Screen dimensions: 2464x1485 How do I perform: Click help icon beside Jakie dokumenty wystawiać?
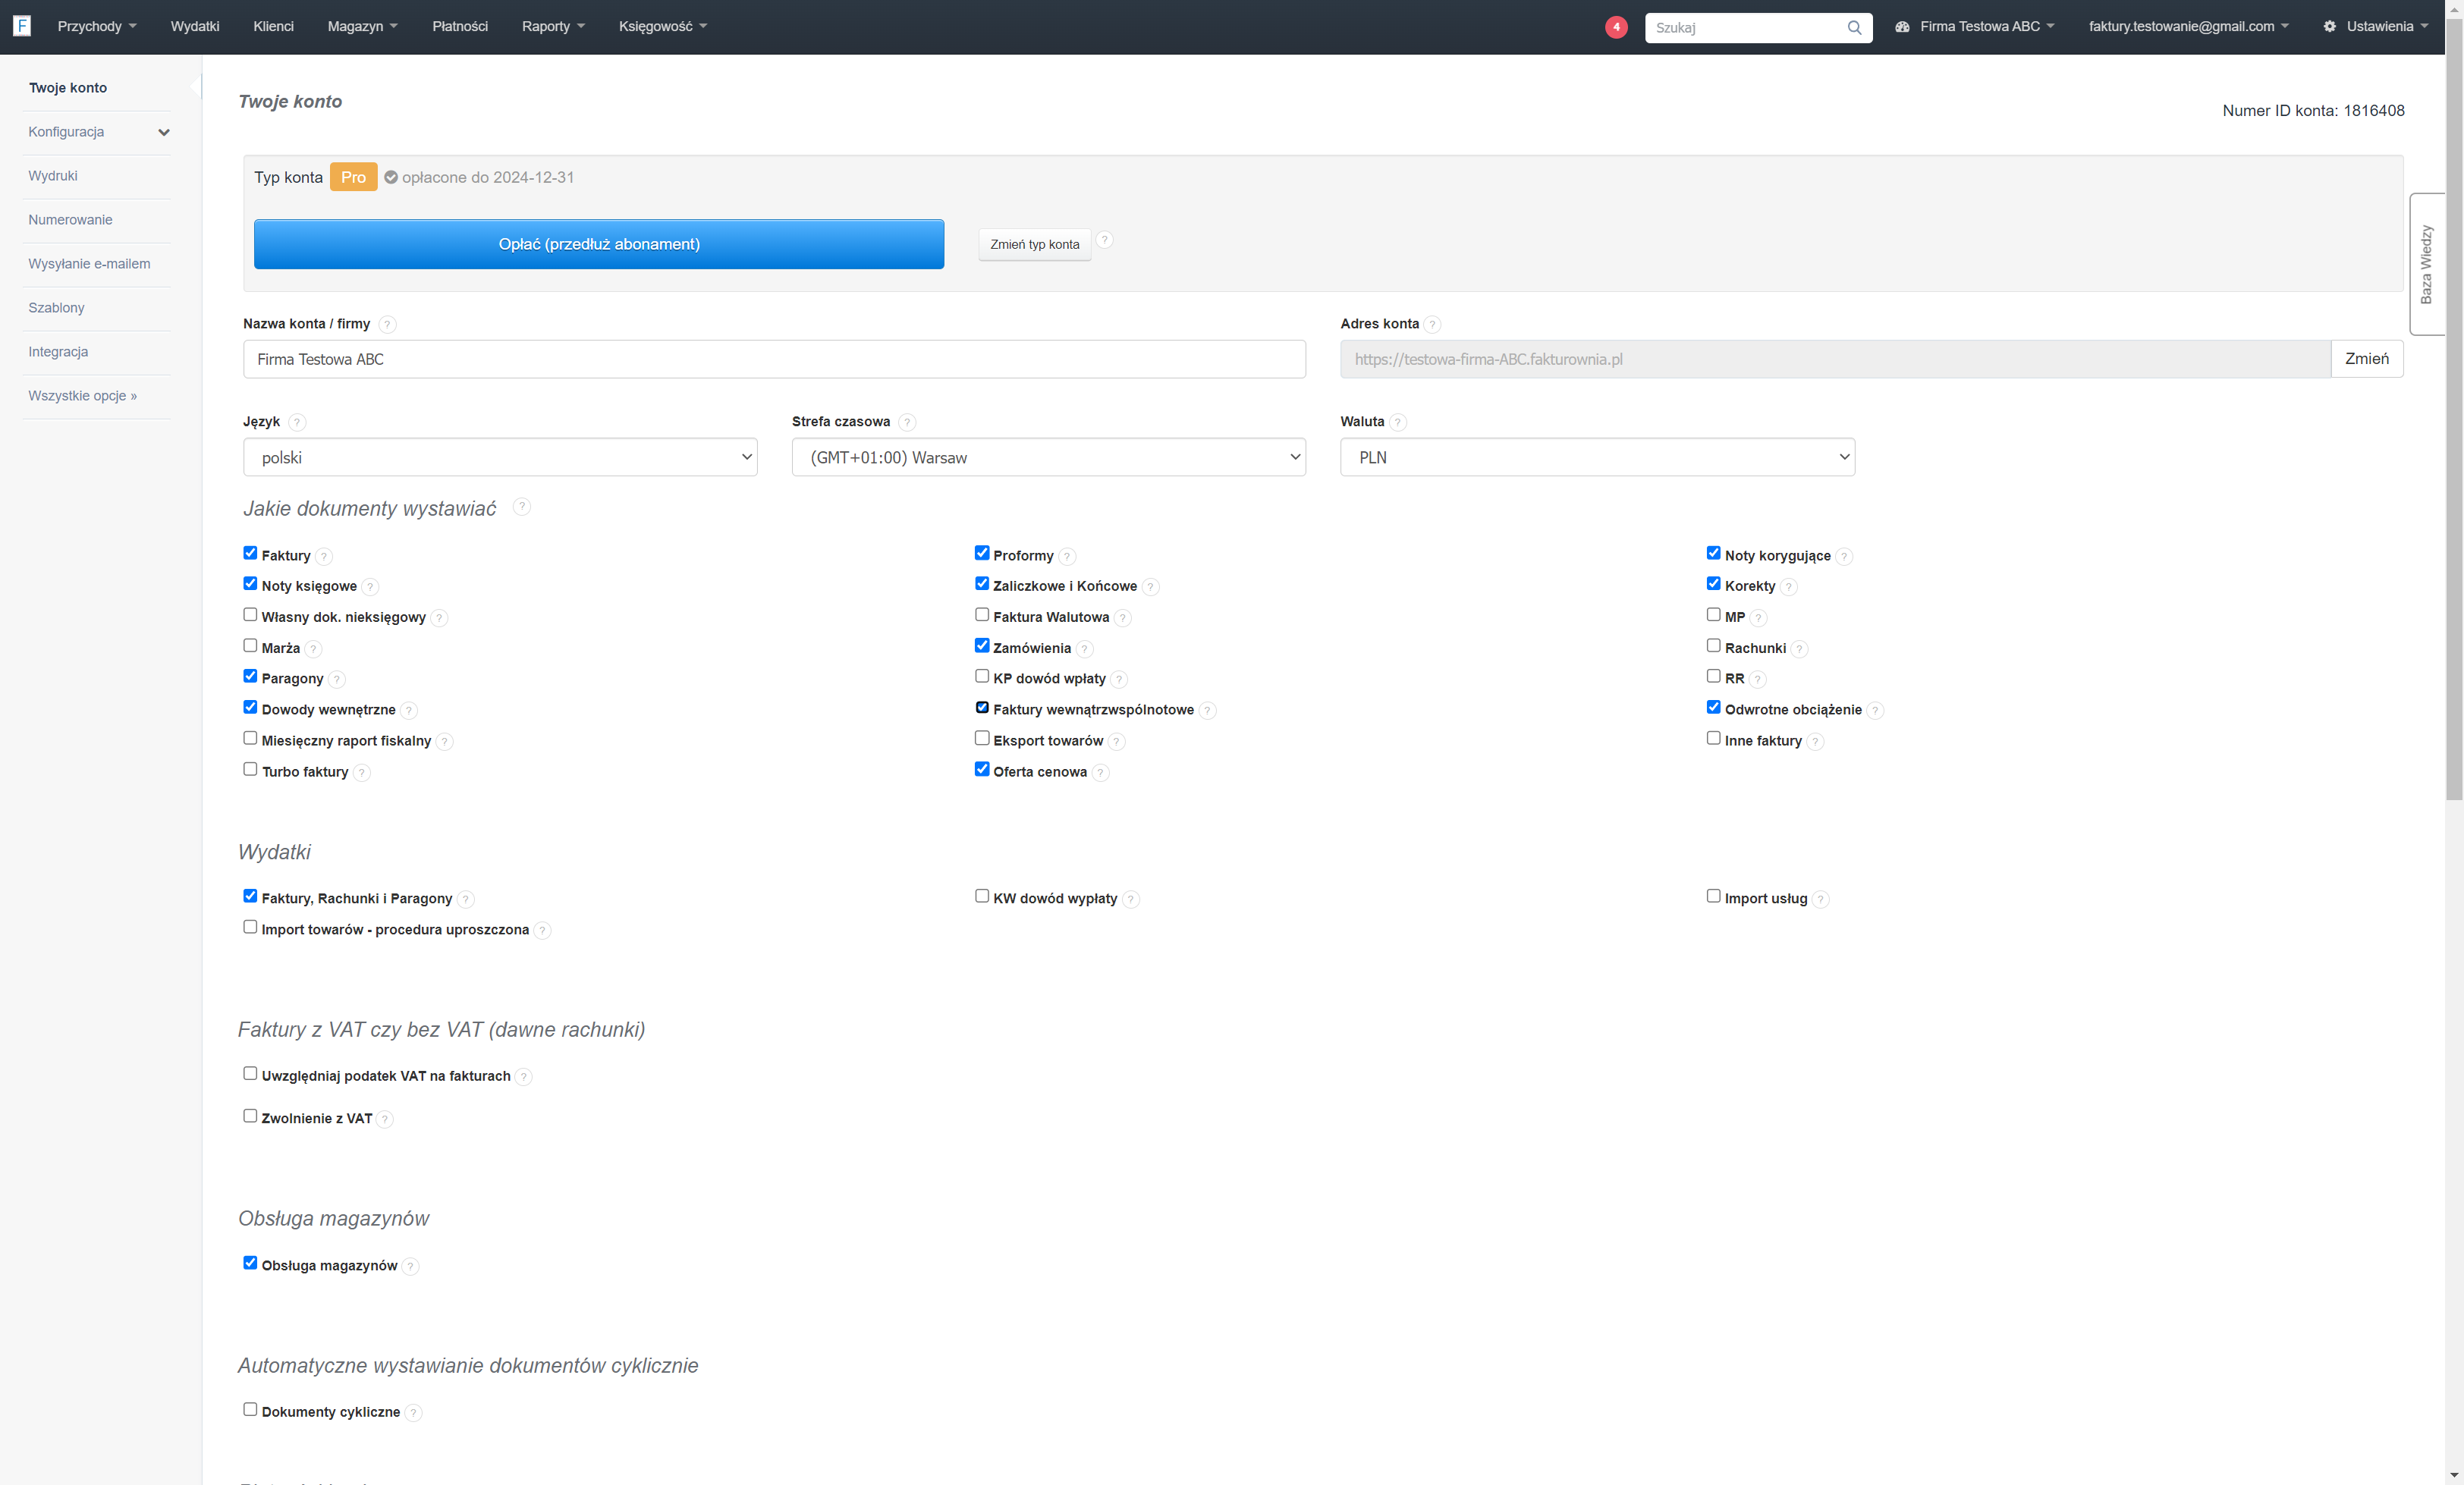click(521, 507)
